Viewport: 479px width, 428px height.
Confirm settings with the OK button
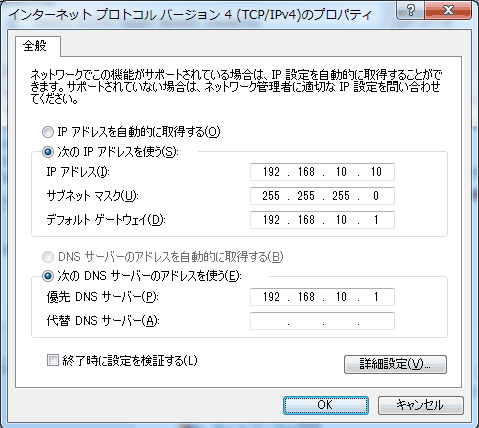pos(326,405)
